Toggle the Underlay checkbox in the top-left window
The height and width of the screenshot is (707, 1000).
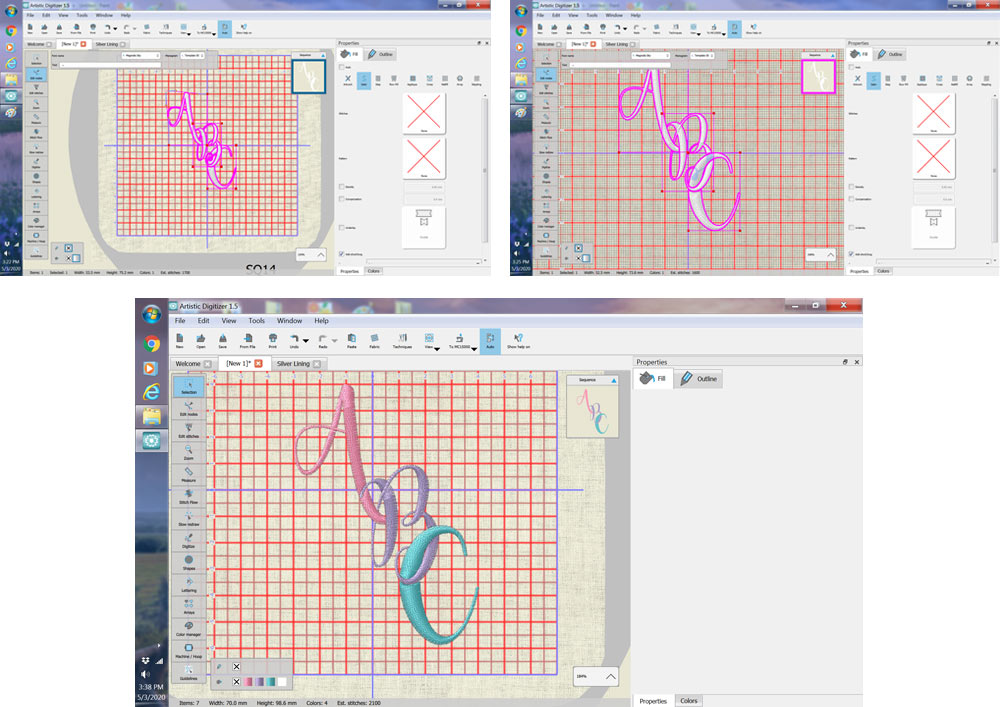(x=343, y=228)
